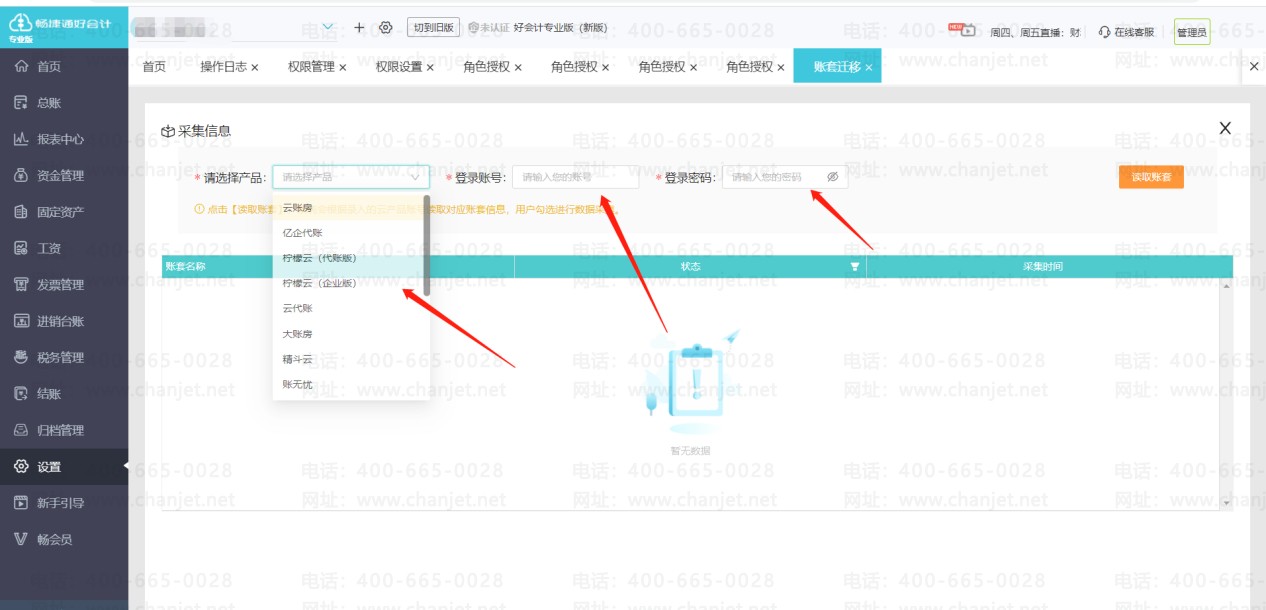The width and height of the screenshot is (1266, 610).
Task: Click the 总账 ledger sidebar icon
Action: coord(20,103)
